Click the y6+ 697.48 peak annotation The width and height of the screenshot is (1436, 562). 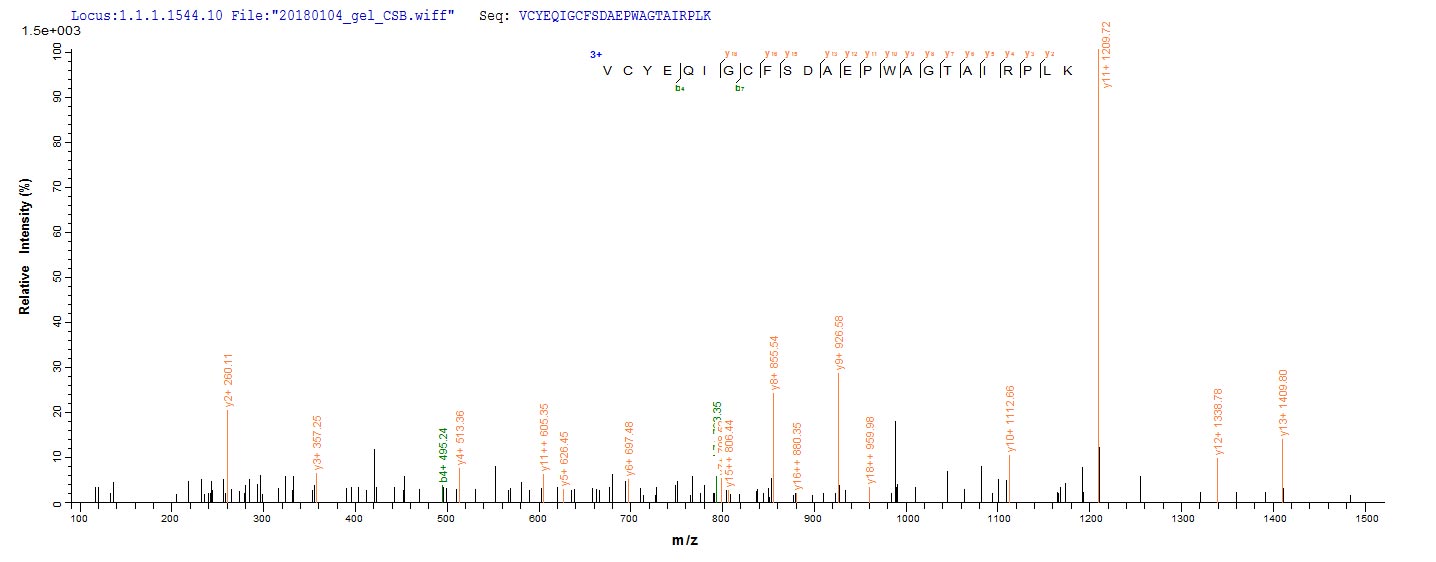[x=629, y=448]
